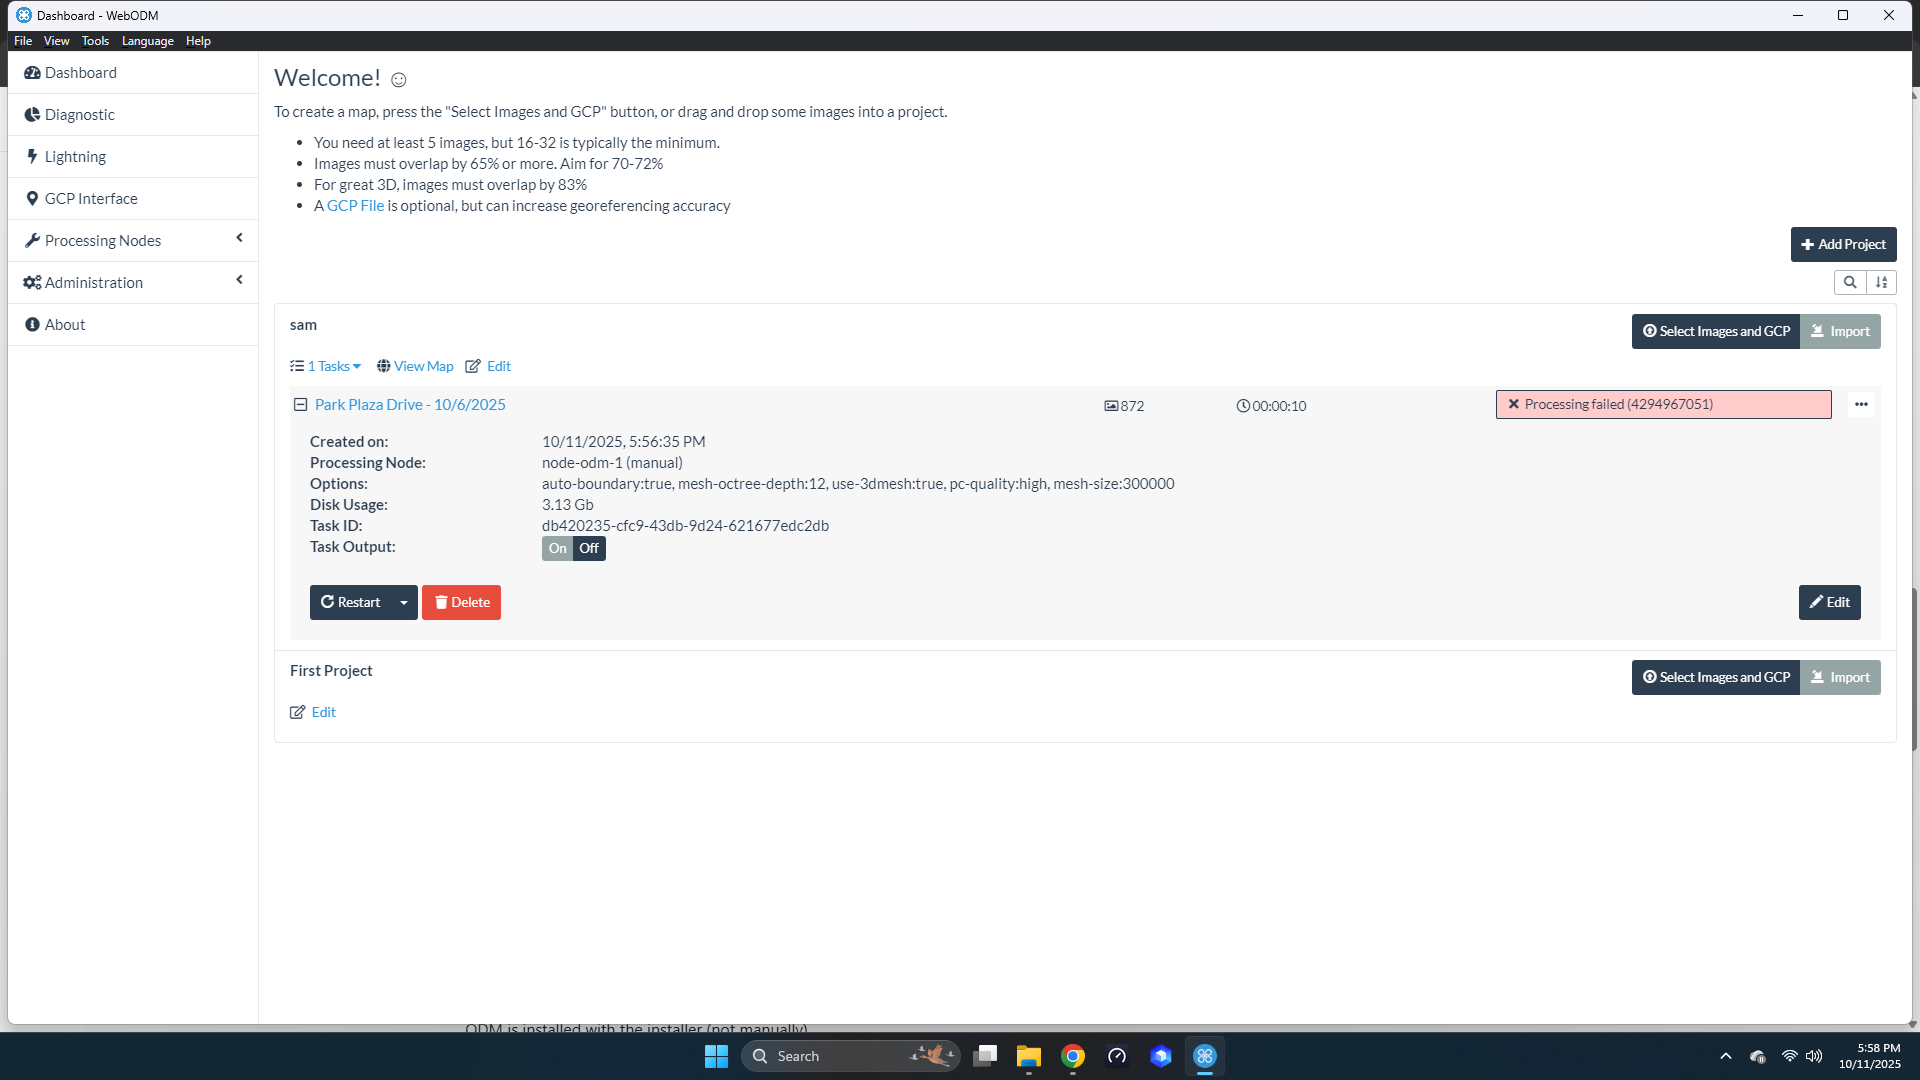Select Lightning in the sidebar
Screen dimensions: 1920x1080
pyautogui.click(x=74, y=156)
